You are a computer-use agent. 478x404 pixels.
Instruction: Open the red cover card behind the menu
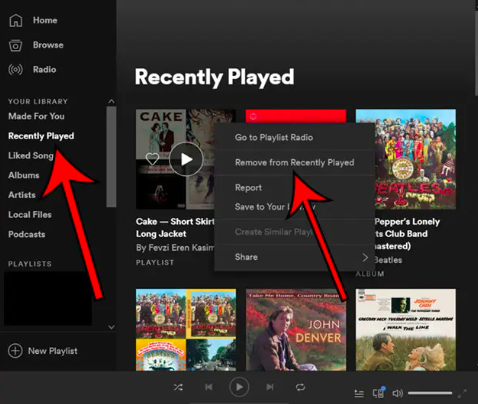(x=296, y=116)
